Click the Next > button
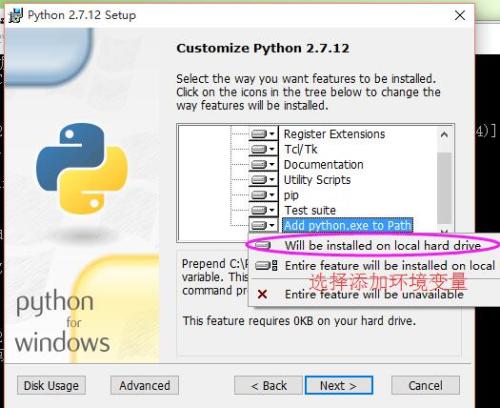The width and height of the screenshot is (500, 408). point(339,386)
